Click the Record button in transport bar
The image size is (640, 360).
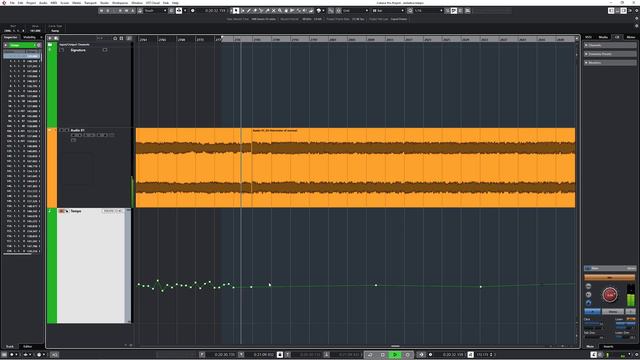[407, 355]
